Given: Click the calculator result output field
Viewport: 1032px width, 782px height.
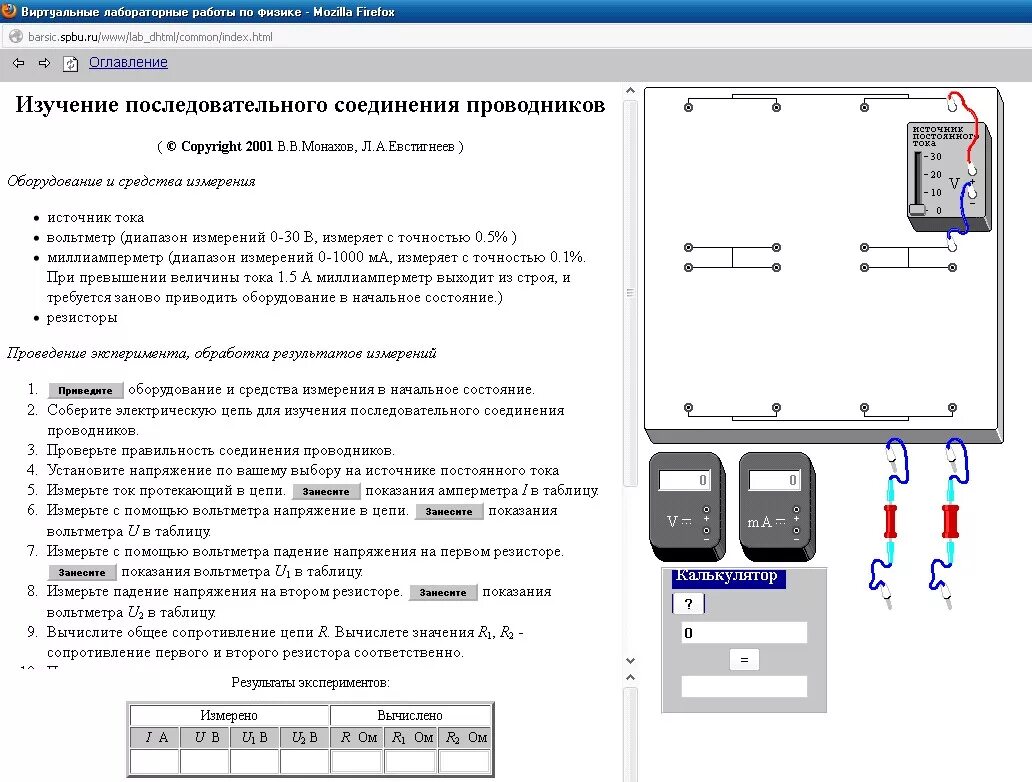Looking at the screenshot, I should [744, 687].
